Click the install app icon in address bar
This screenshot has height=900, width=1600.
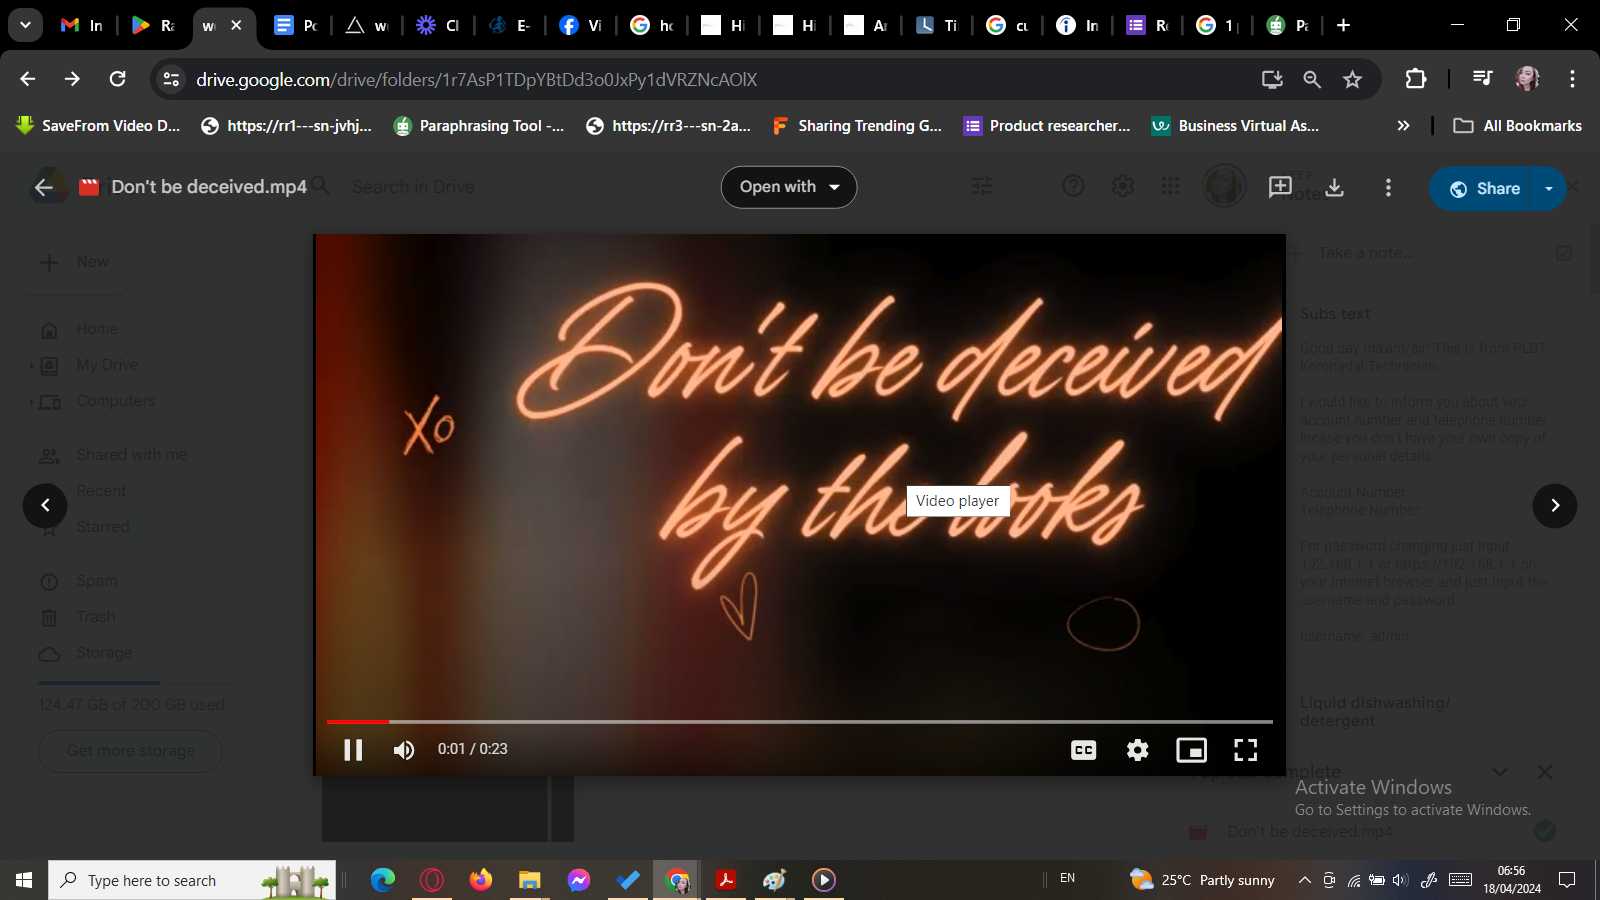tap(1272, 79)
